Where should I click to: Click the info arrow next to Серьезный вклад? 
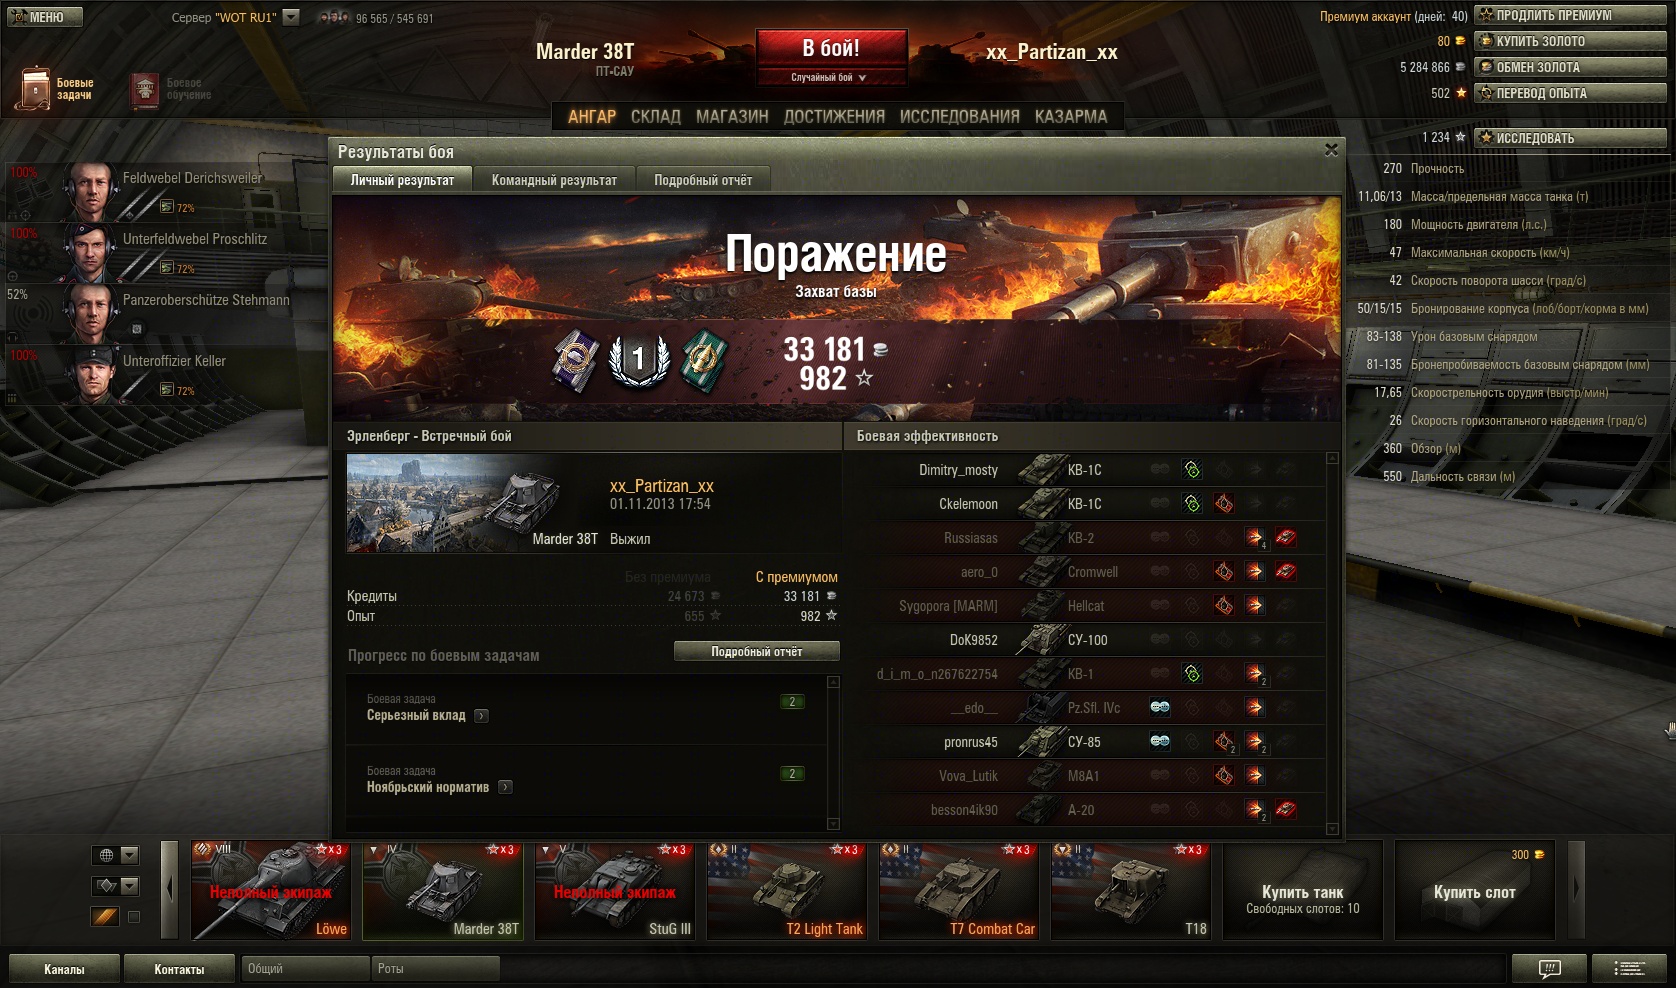[x=481, y=716]
